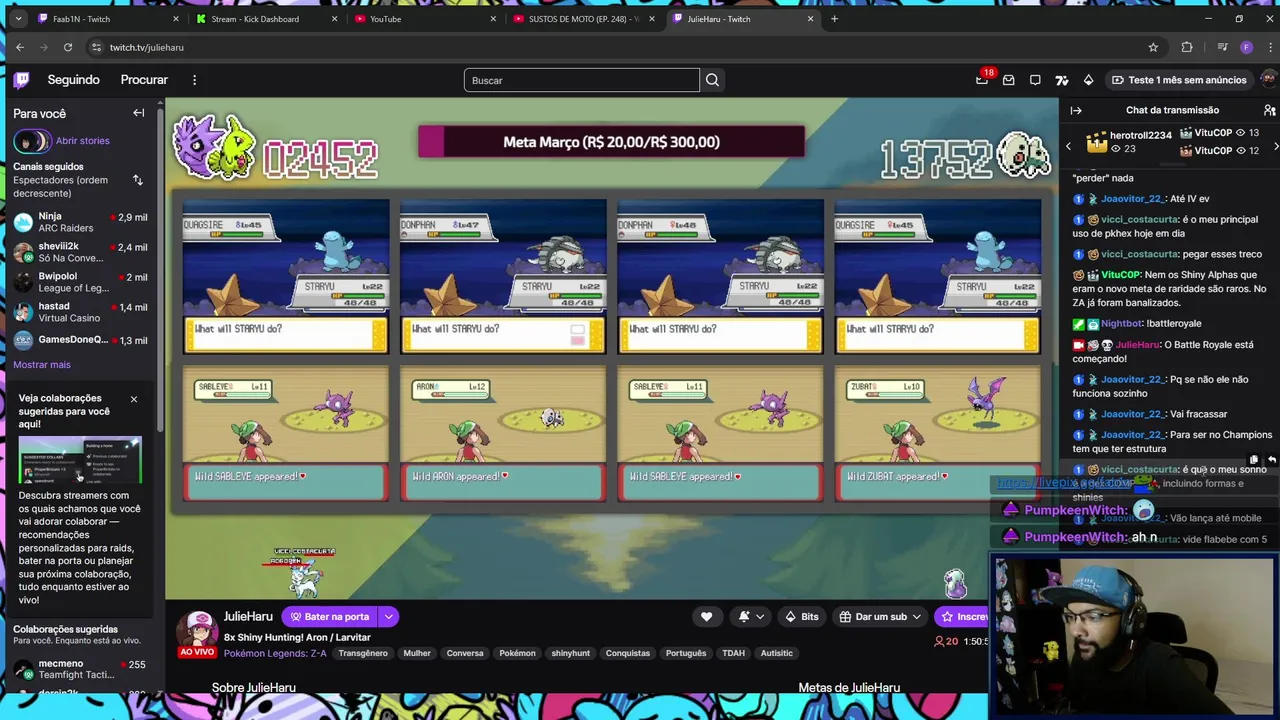Screen dimensions: 1280x720
Task: Click the Bater na porta button
Action: pos(330,617)
